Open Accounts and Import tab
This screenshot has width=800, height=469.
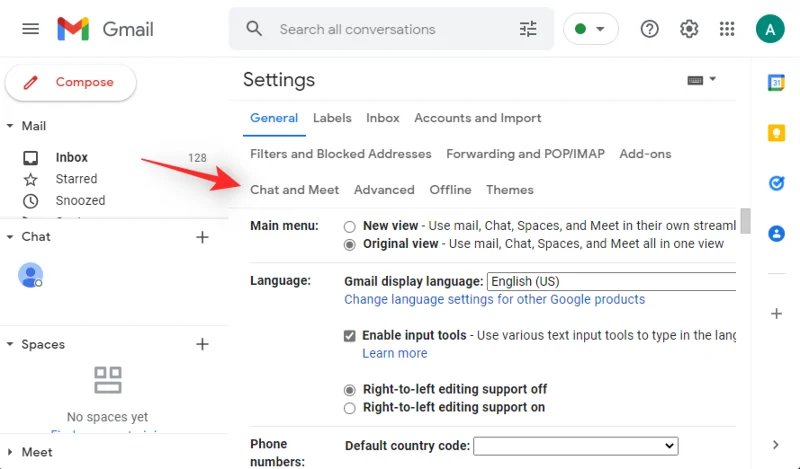(478, 118)
